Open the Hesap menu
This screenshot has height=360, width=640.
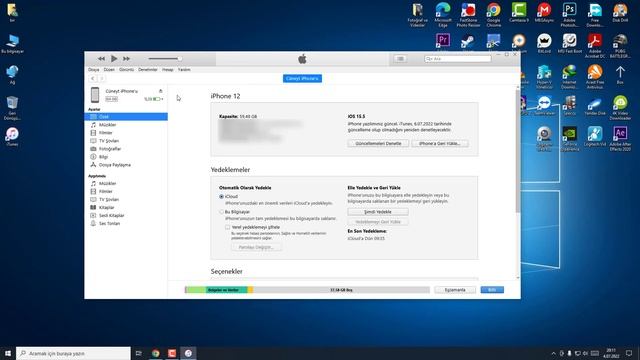[168, 70]
